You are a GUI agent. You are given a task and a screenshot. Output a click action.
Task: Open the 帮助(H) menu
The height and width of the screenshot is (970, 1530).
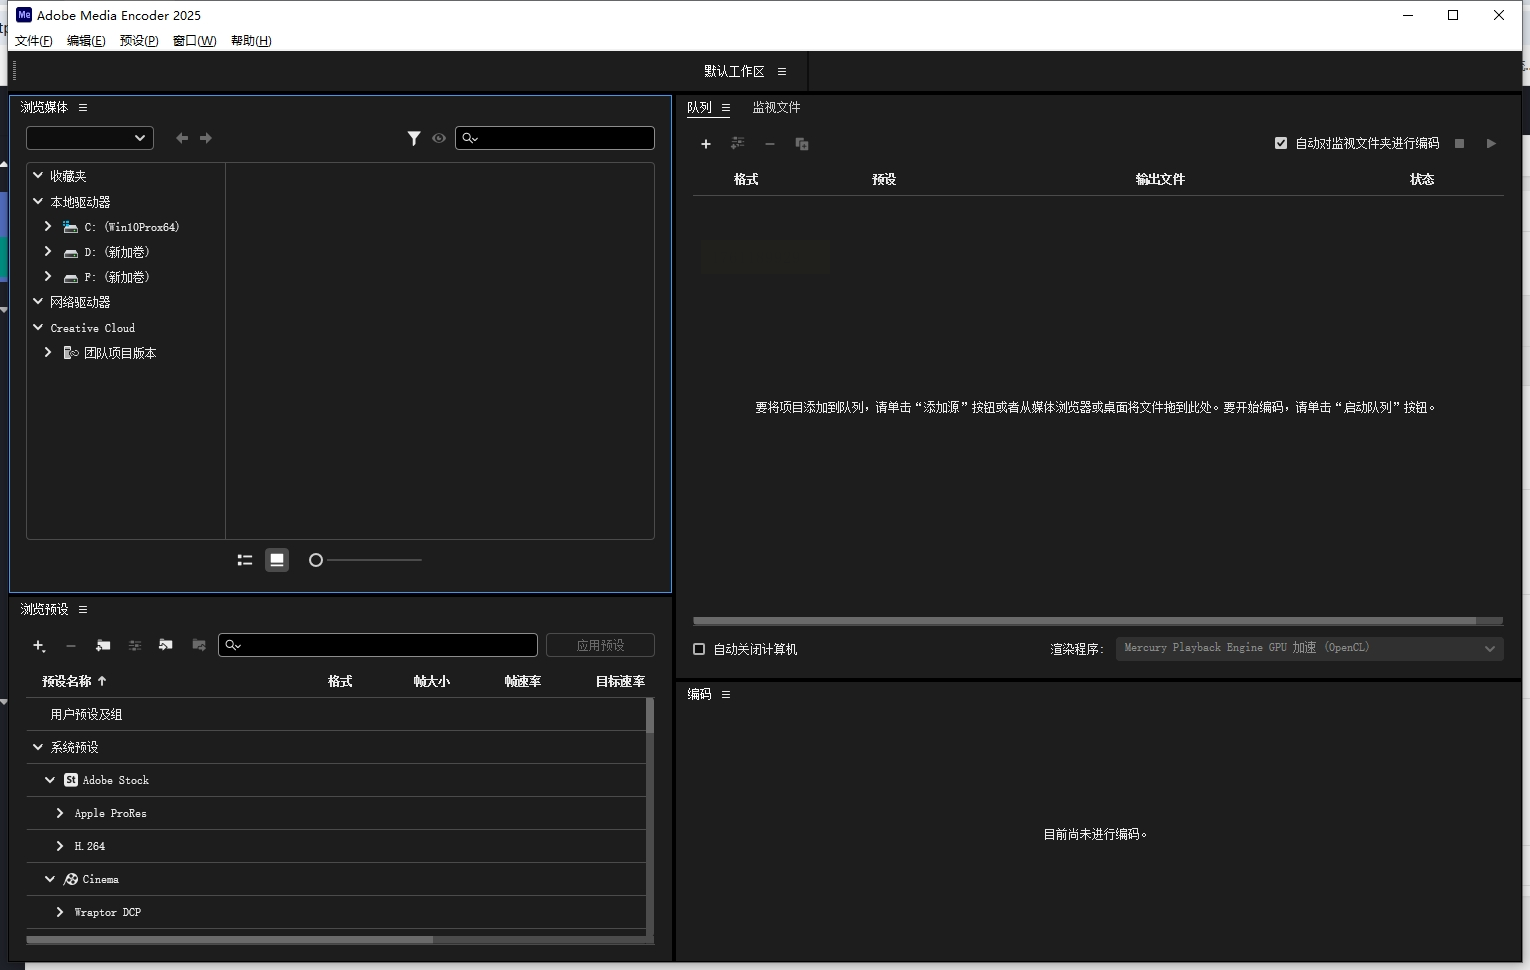(x=251, y=41)
